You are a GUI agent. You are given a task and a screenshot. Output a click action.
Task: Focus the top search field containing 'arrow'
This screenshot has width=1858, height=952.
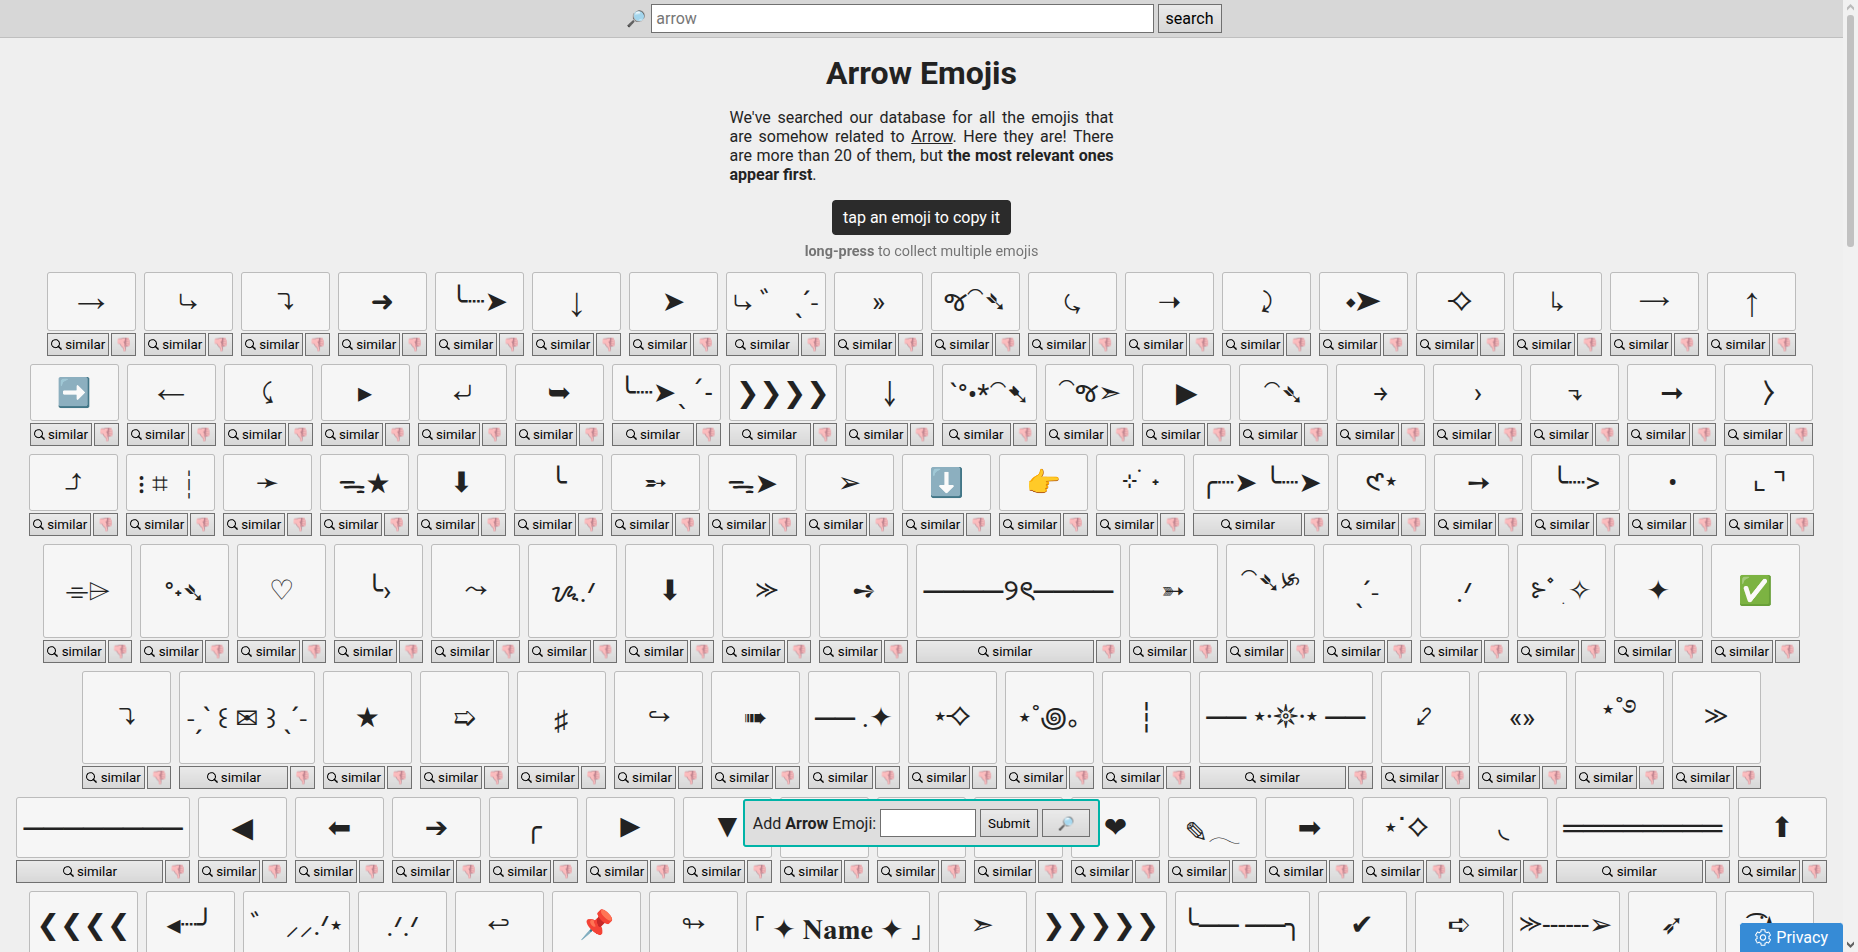coord(902,19)
